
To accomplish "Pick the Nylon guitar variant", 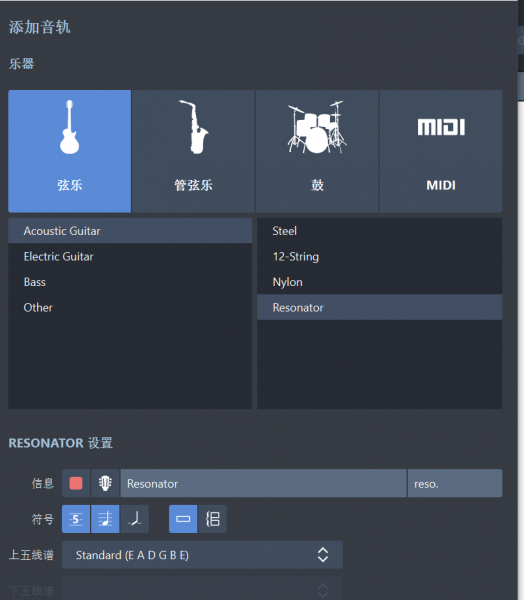I will click(380, 282).
